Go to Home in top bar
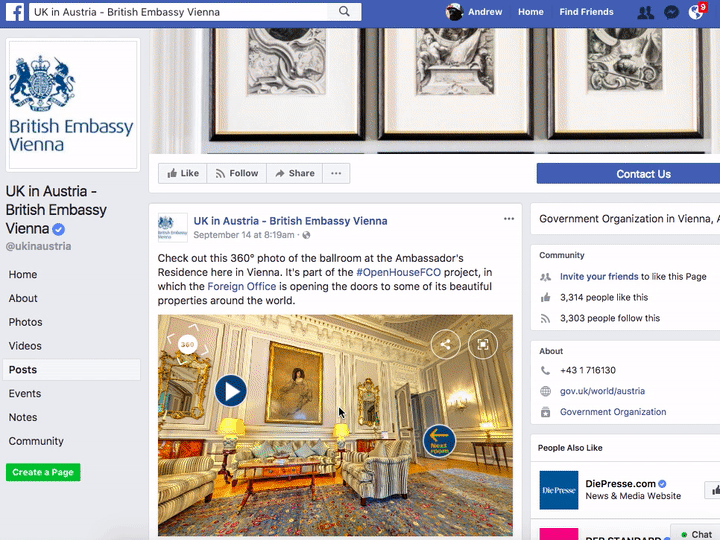This screenshot has height=540, width=720. [x=531, y=12]
